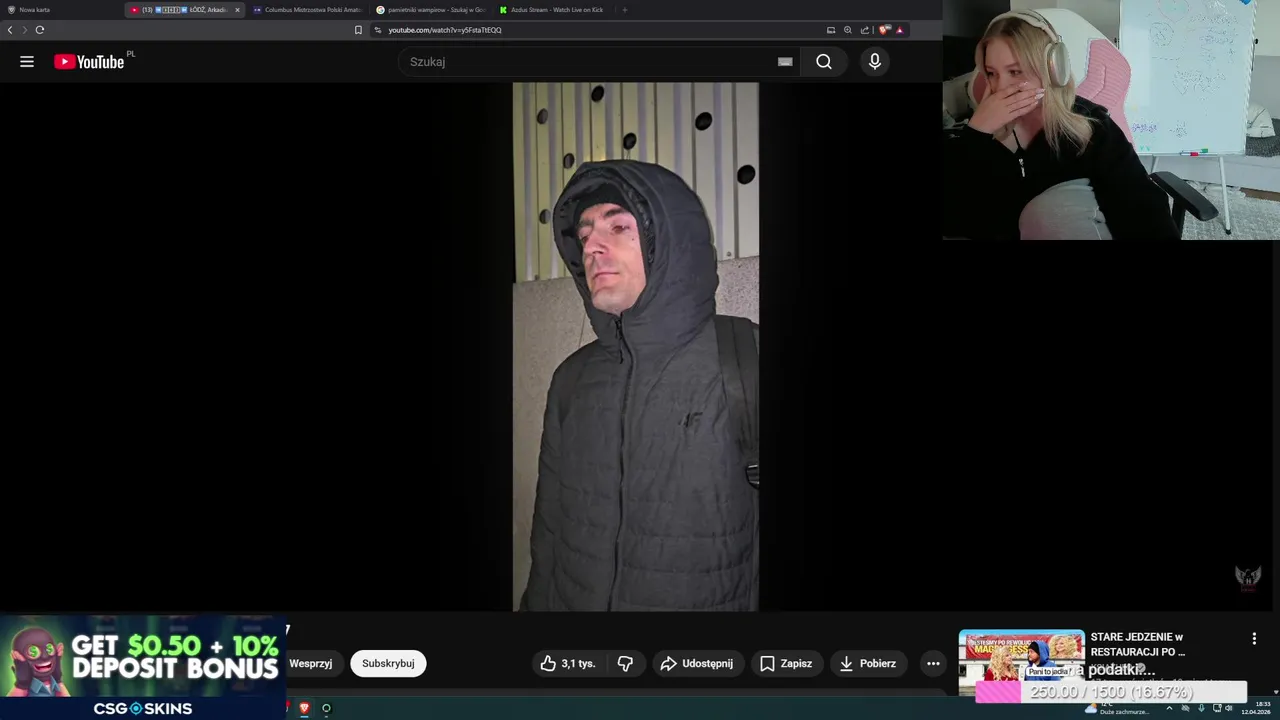The height and width of the screenshot is (720, 1280).
Task: Start voice search with microphone icon
Action: coord(875,62)
